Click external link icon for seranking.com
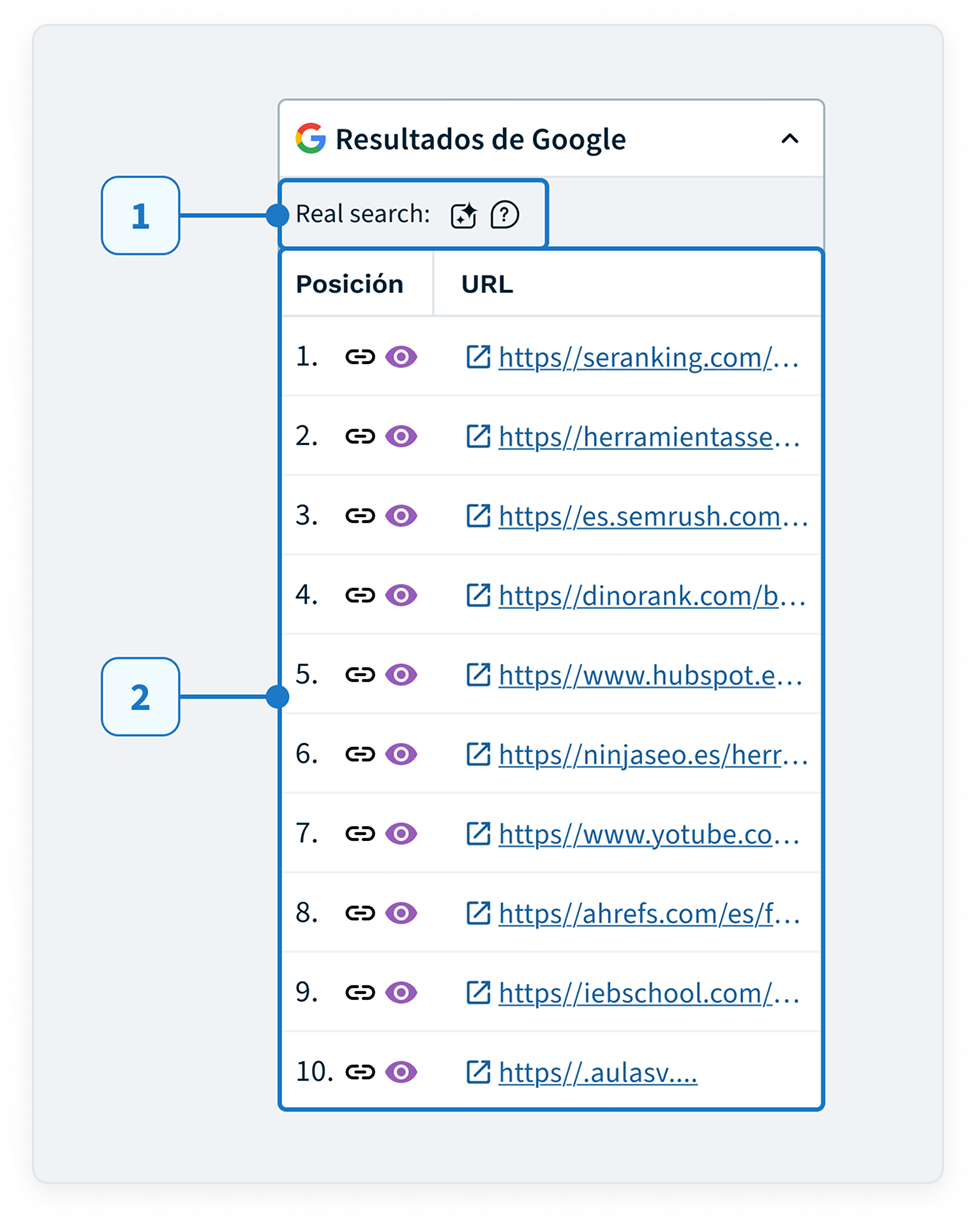This screenshot has width=976, height=1224. 479,356
